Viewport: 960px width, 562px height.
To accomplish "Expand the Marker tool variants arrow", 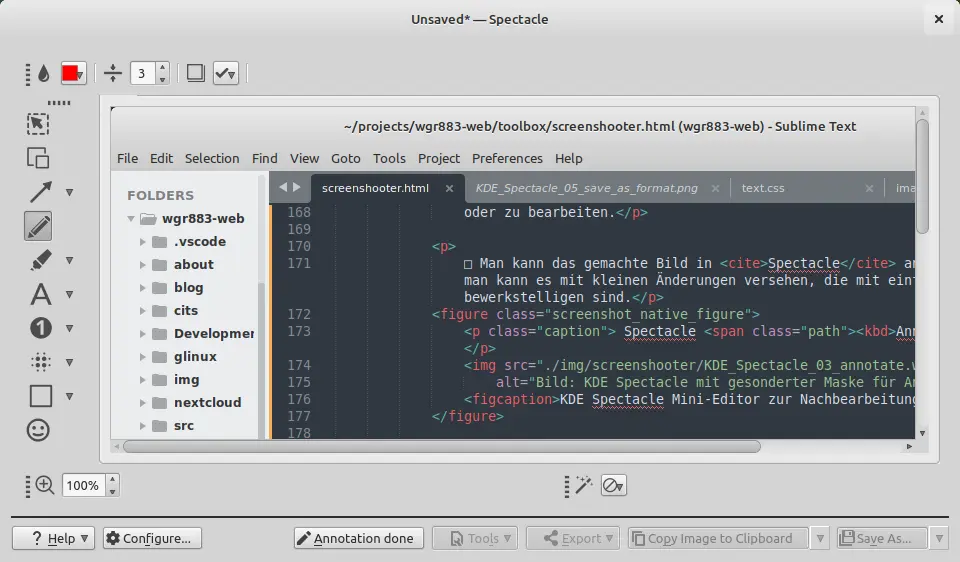I will (69, 261).
